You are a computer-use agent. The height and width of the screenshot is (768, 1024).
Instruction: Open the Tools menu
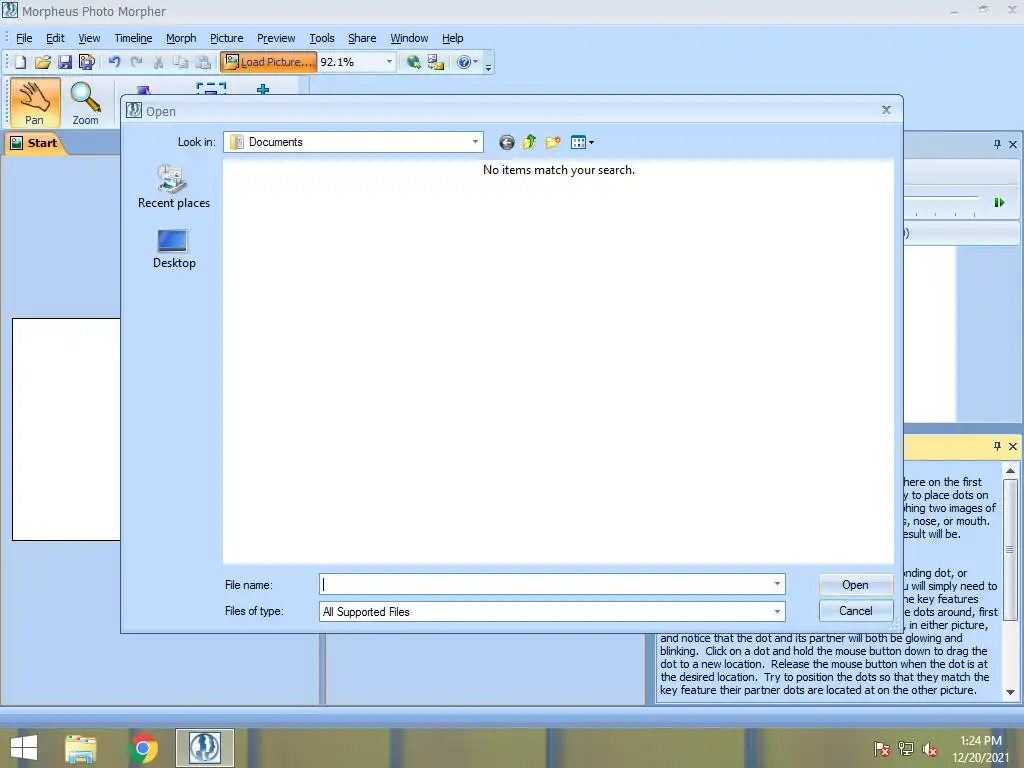pyautogui.click(x=321, y=38)
